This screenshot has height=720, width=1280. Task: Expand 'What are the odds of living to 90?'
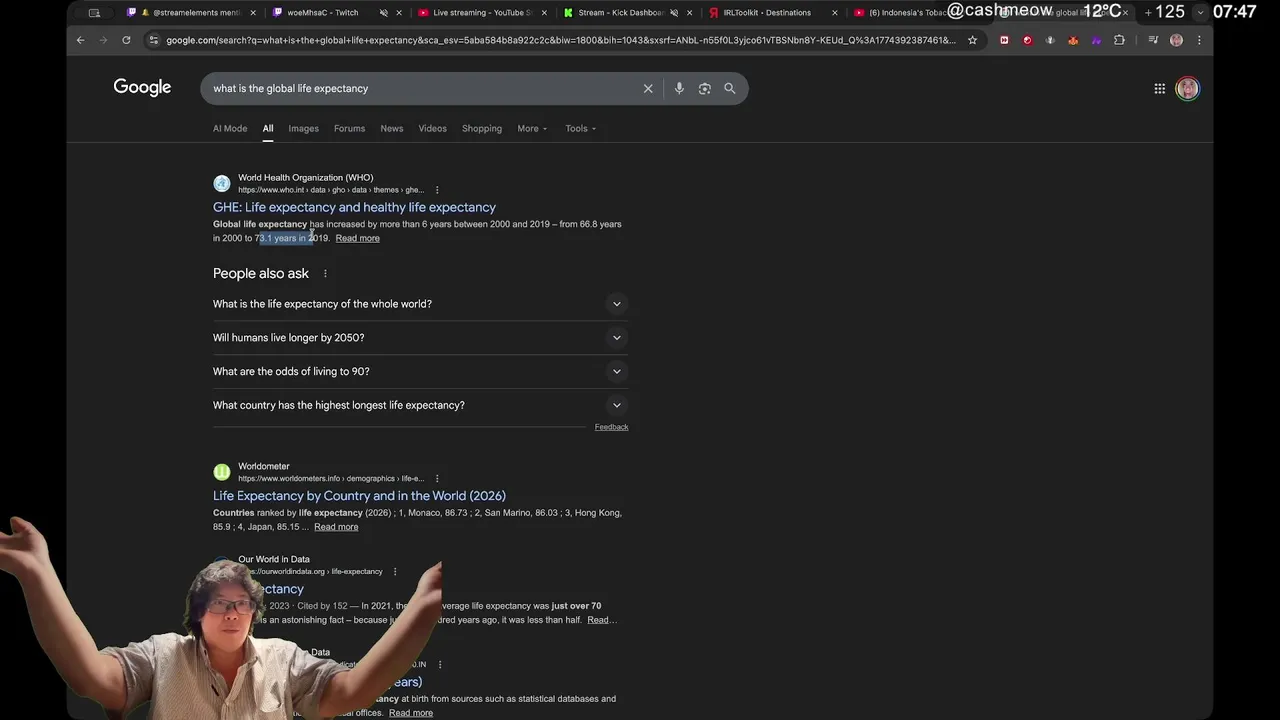click(x=420, y=371)
